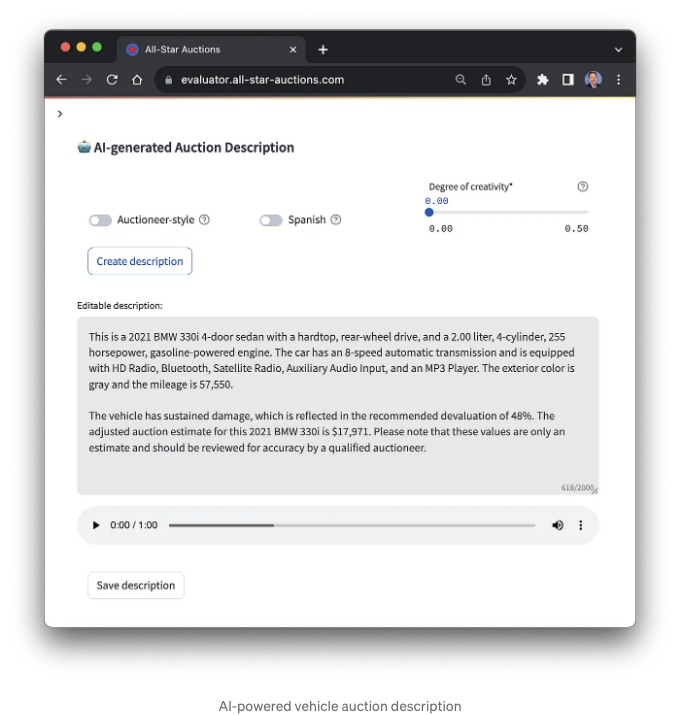The image size is (680, 715).
Task: Open the browser home page icon
Action: click(137, 80)
